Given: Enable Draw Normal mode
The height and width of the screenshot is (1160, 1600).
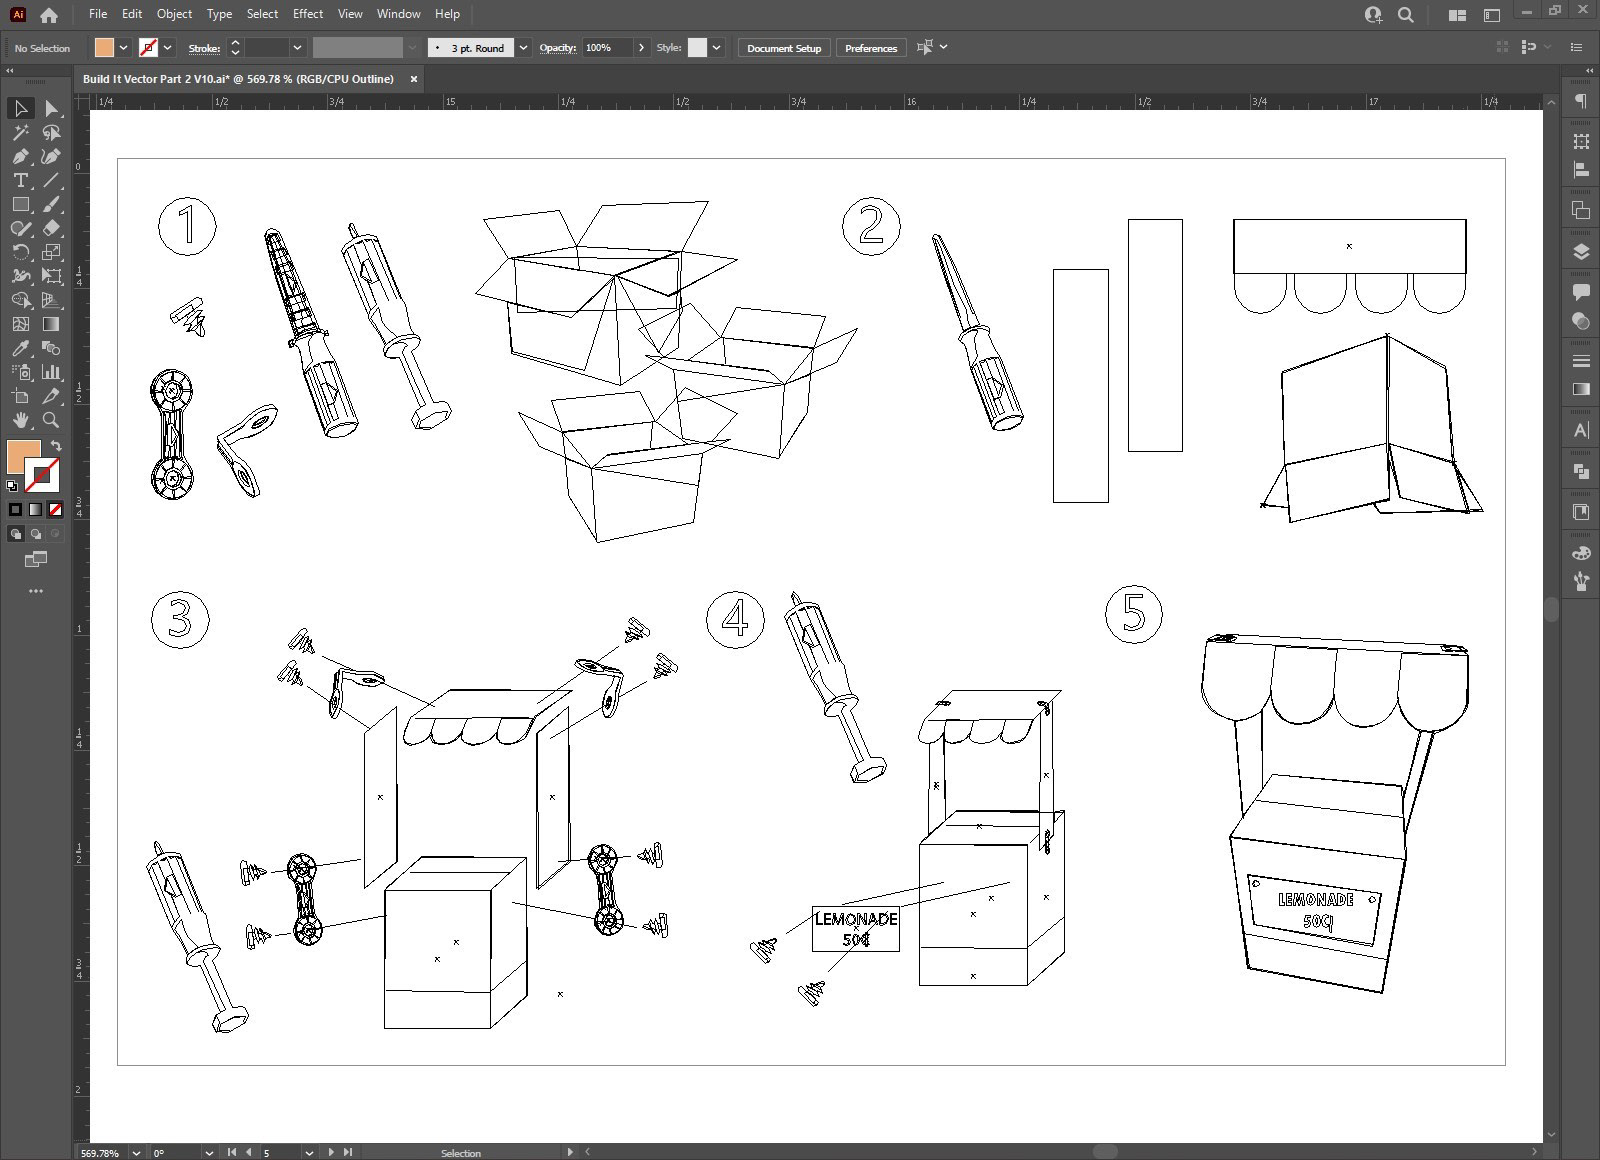Looking at the screenshot, I should coord(15,534).
